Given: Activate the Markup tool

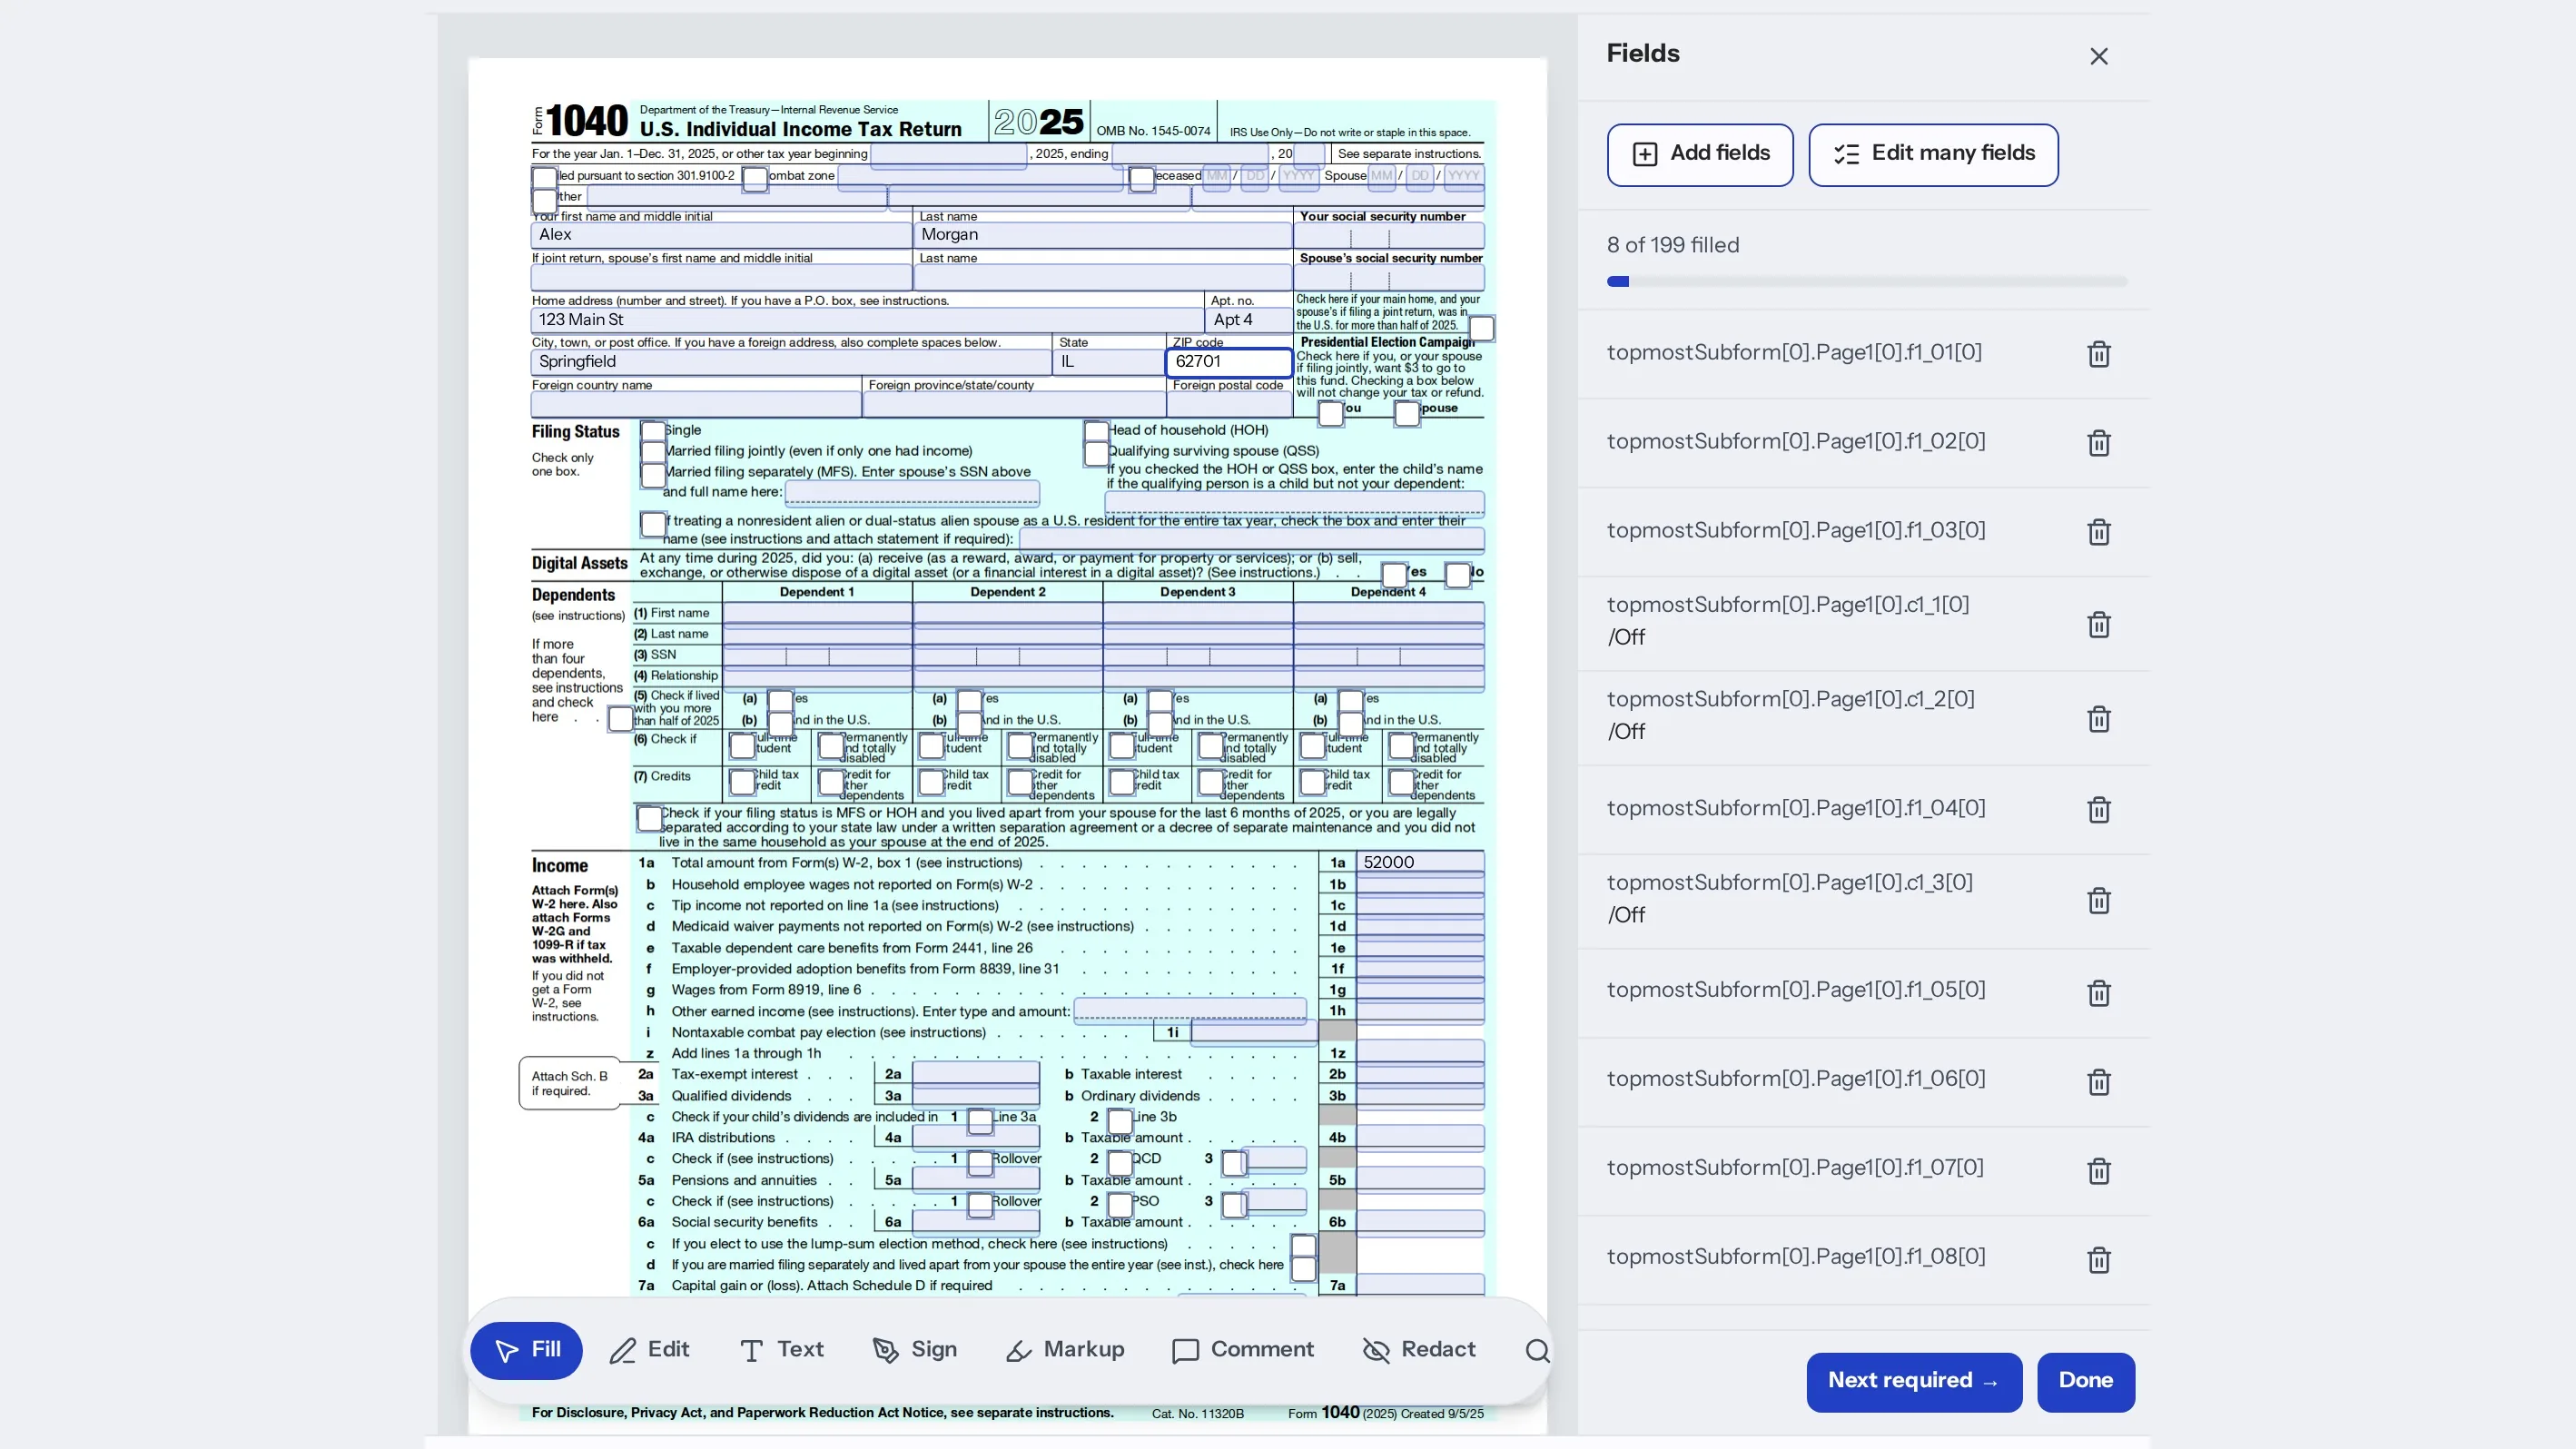Looking at the screenshot, I should [1064, 1350].
